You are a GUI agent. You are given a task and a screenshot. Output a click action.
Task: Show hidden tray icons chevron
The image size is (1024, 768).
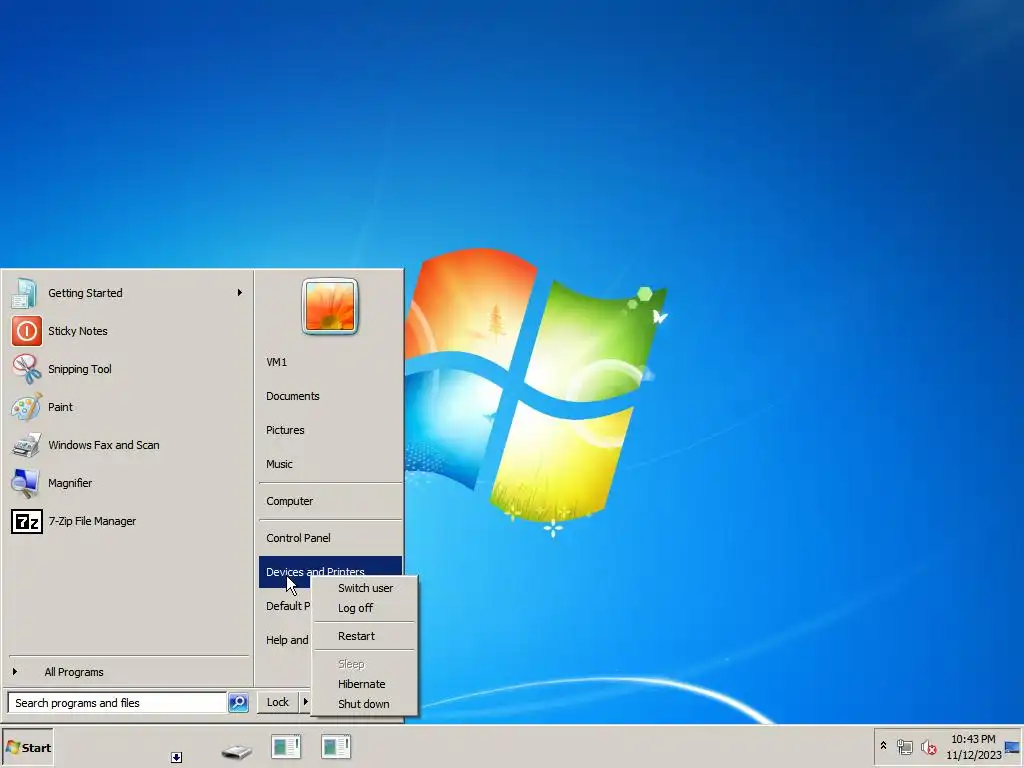tap(884, 745)
